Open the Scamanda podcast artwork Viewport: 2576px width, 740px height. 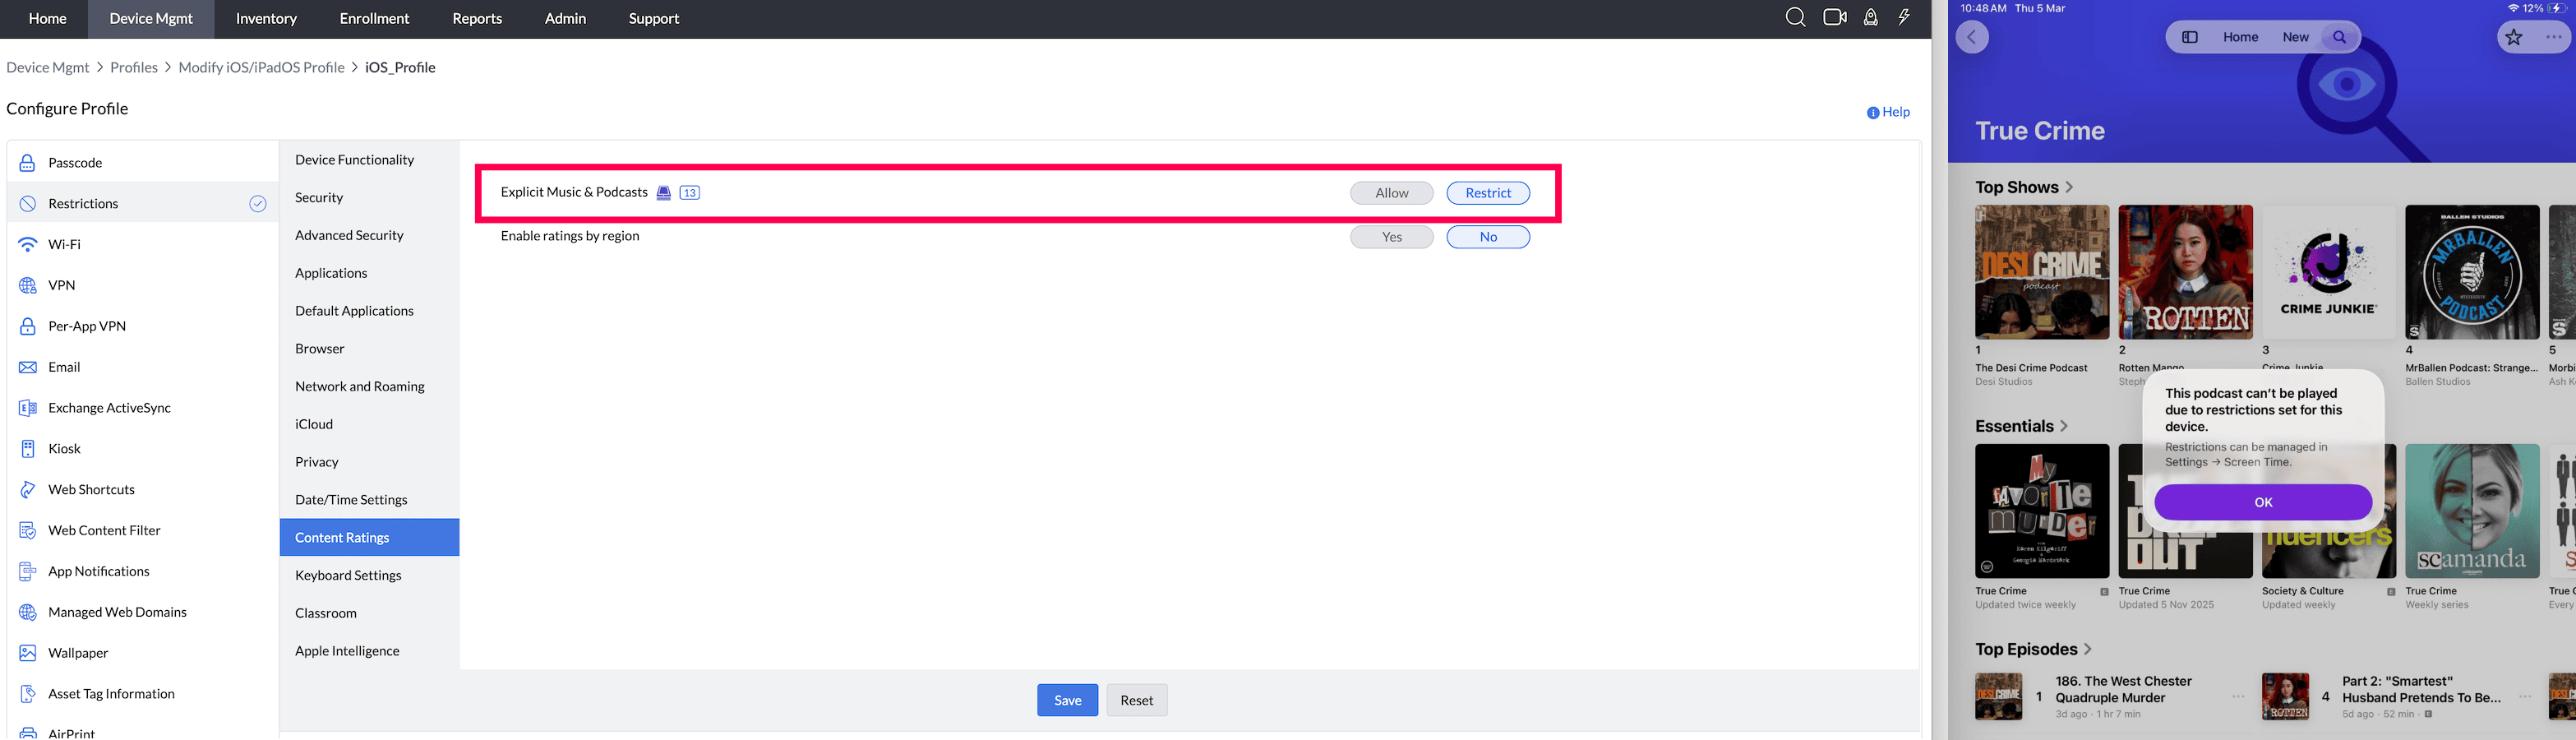(x=2472, y=511)
